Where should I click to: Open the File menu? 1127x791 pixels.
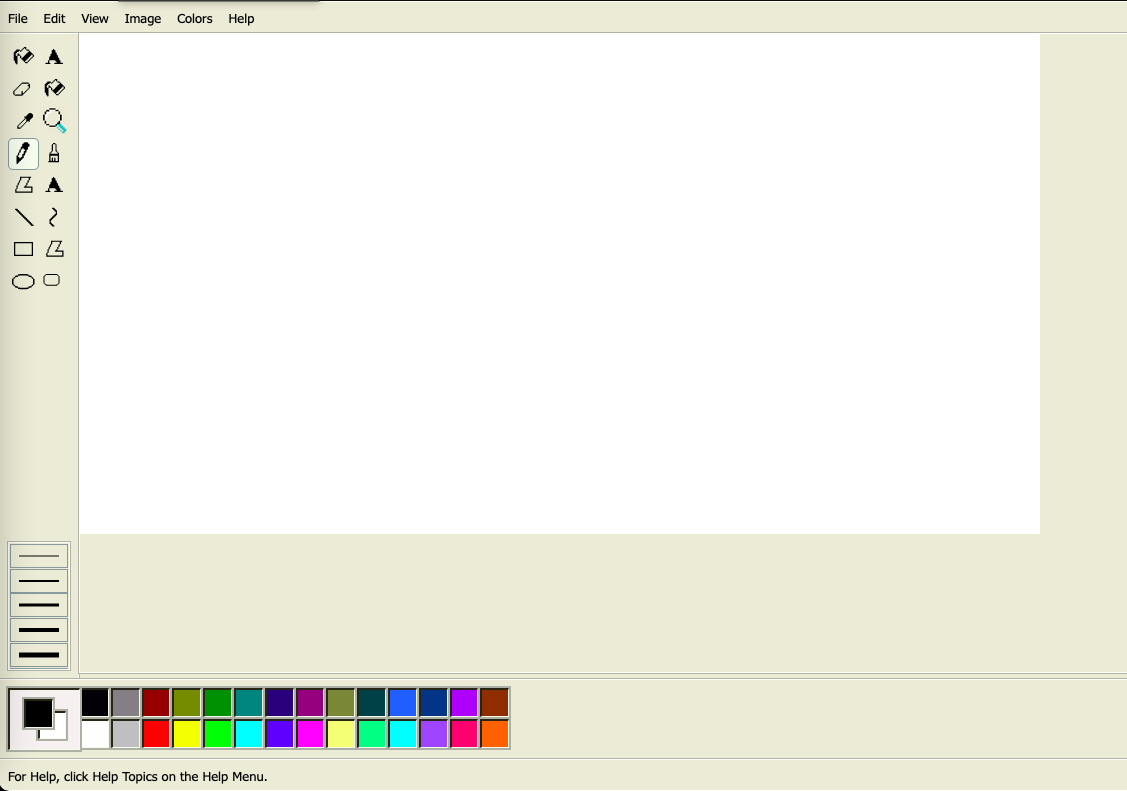pos(17,18)
